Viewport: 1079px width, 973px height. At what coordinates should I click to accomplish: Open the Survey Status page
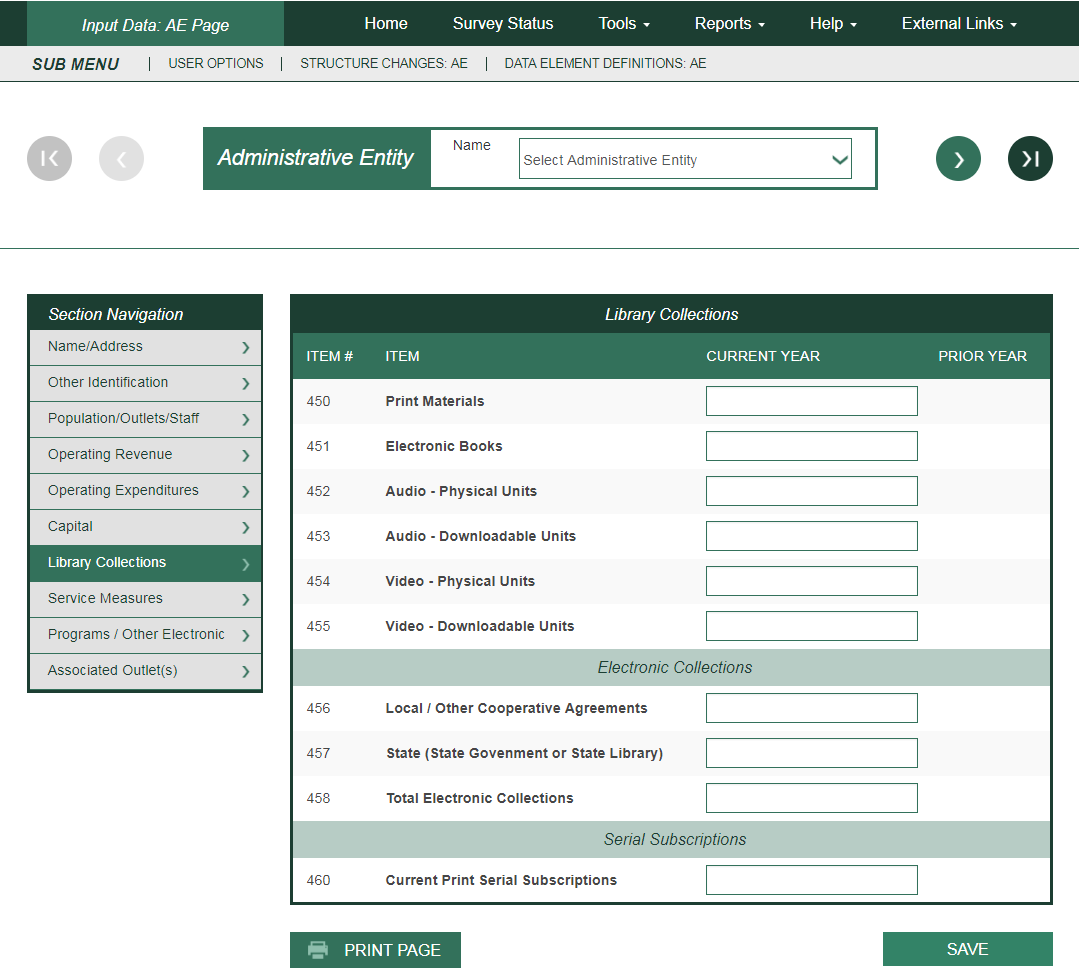tap(503, 24)
